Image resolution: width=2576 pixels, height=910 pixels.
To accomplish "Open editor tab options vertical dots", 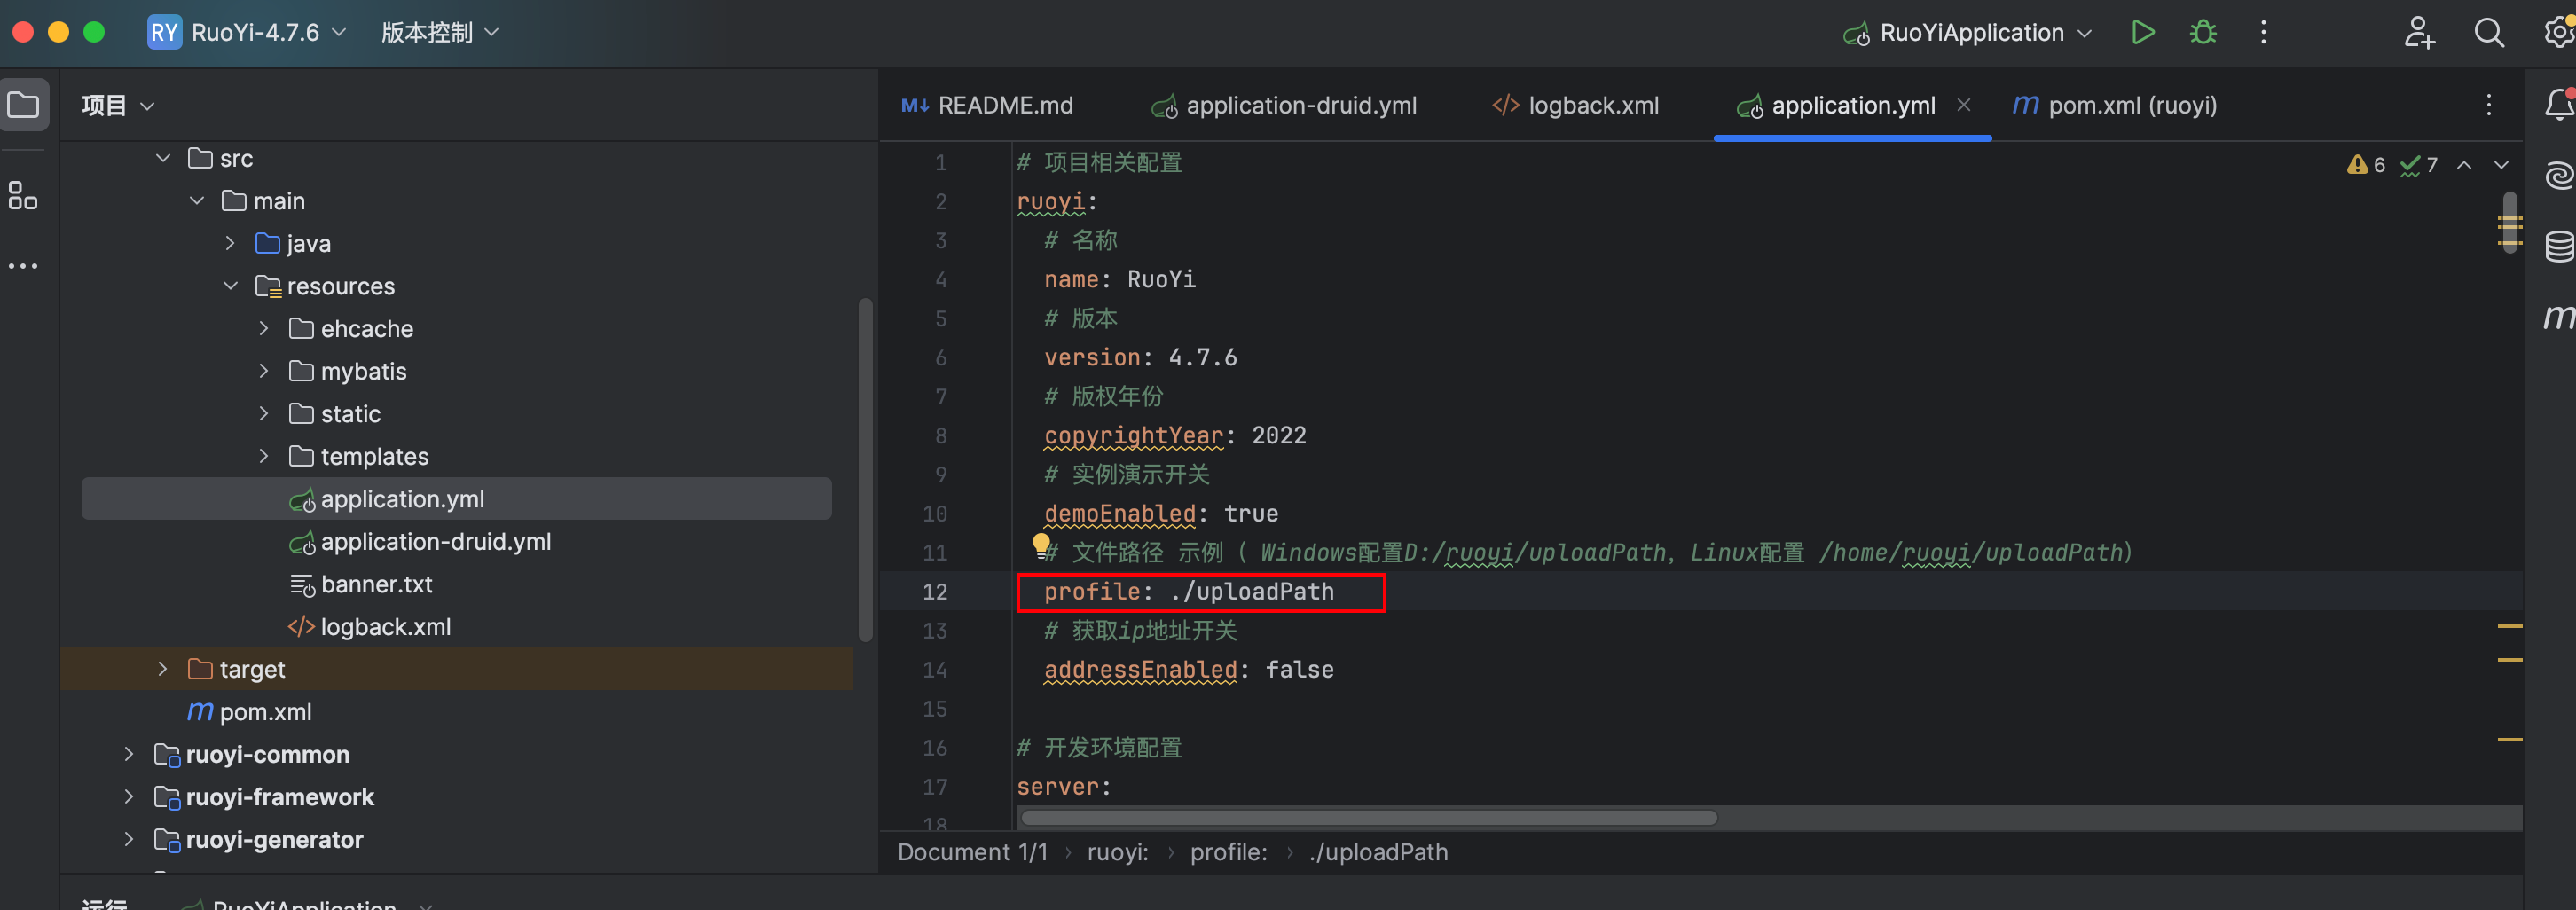I will (x=2489, y=105).
